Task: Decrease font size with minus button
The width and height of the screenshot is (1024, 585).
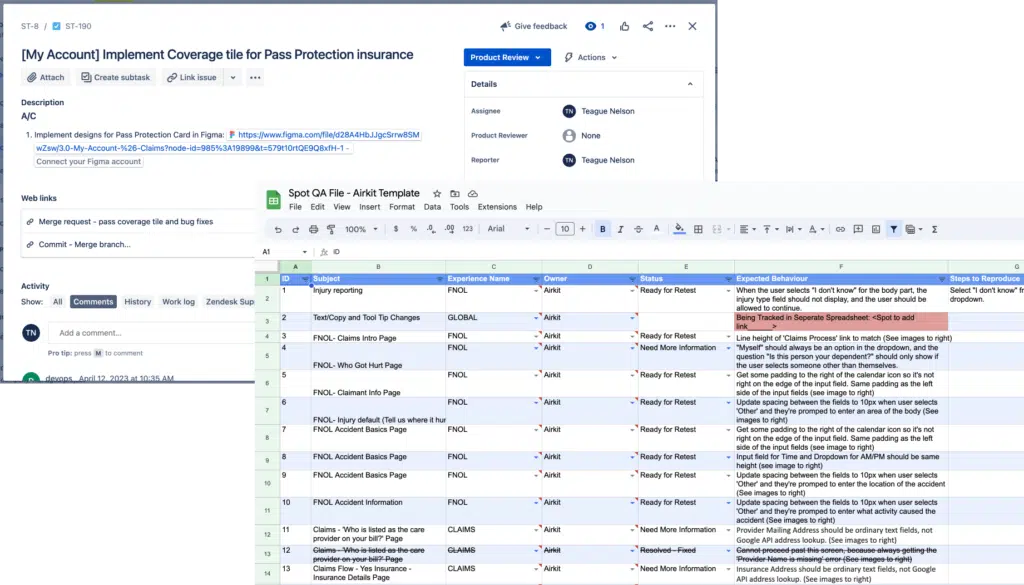Action: pyautogui.click(x=547, y=229)
